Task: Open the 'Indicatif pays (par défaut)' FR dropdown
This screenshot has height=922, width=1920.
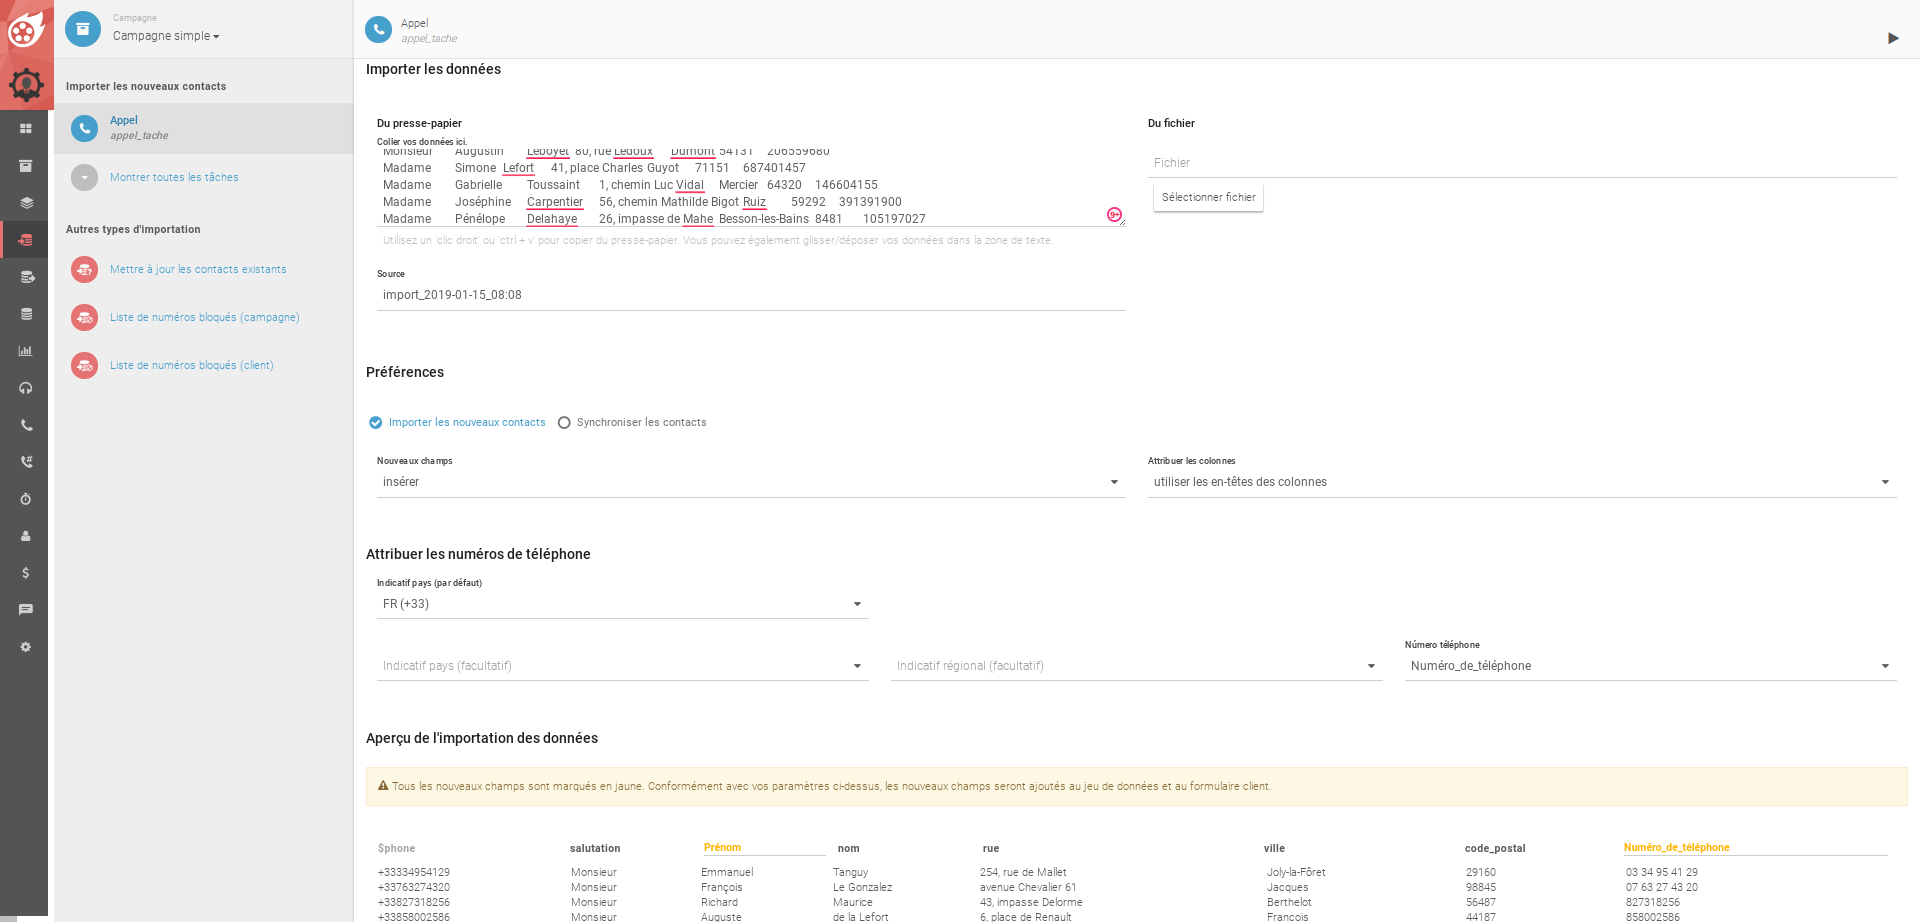Action: pyautogui.click(x=623, y=604)
